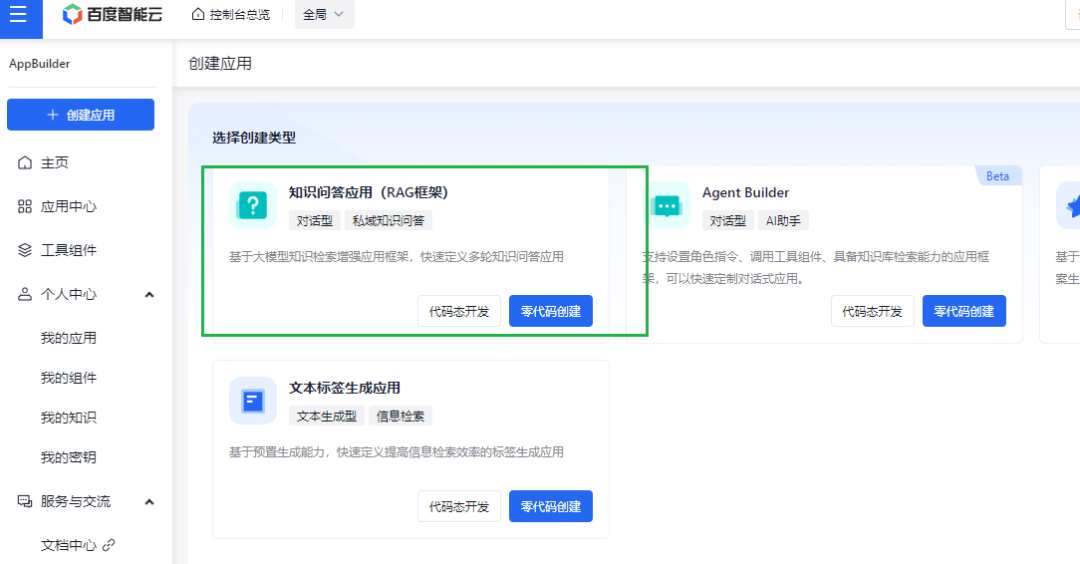Click the 服务与交流 chat icon
This screenshot has width=1080, height=564.
click(x=25, y=501)
